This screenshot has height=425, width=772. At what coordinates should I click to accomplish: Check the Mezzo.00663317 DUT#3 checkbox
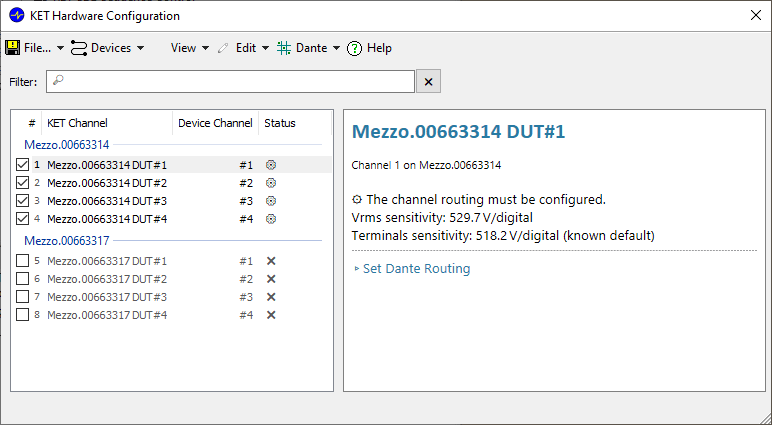pyautogui.click(x=22, y=296)
